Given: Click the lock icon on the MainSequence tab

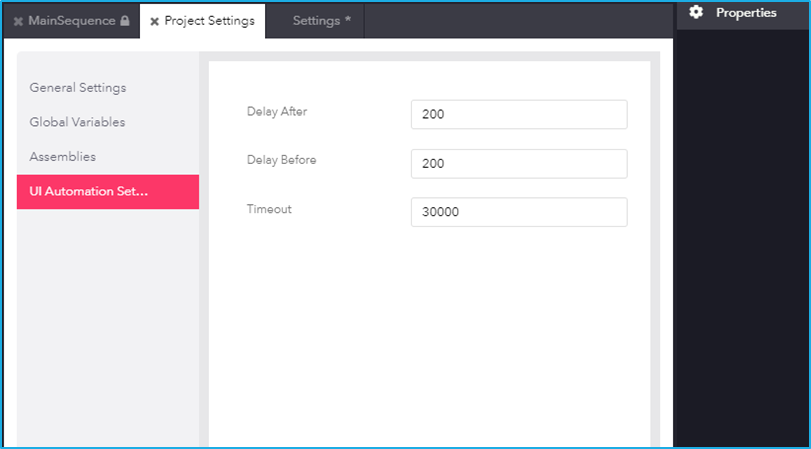Looking at the screenshot, I should pos(124,21).
